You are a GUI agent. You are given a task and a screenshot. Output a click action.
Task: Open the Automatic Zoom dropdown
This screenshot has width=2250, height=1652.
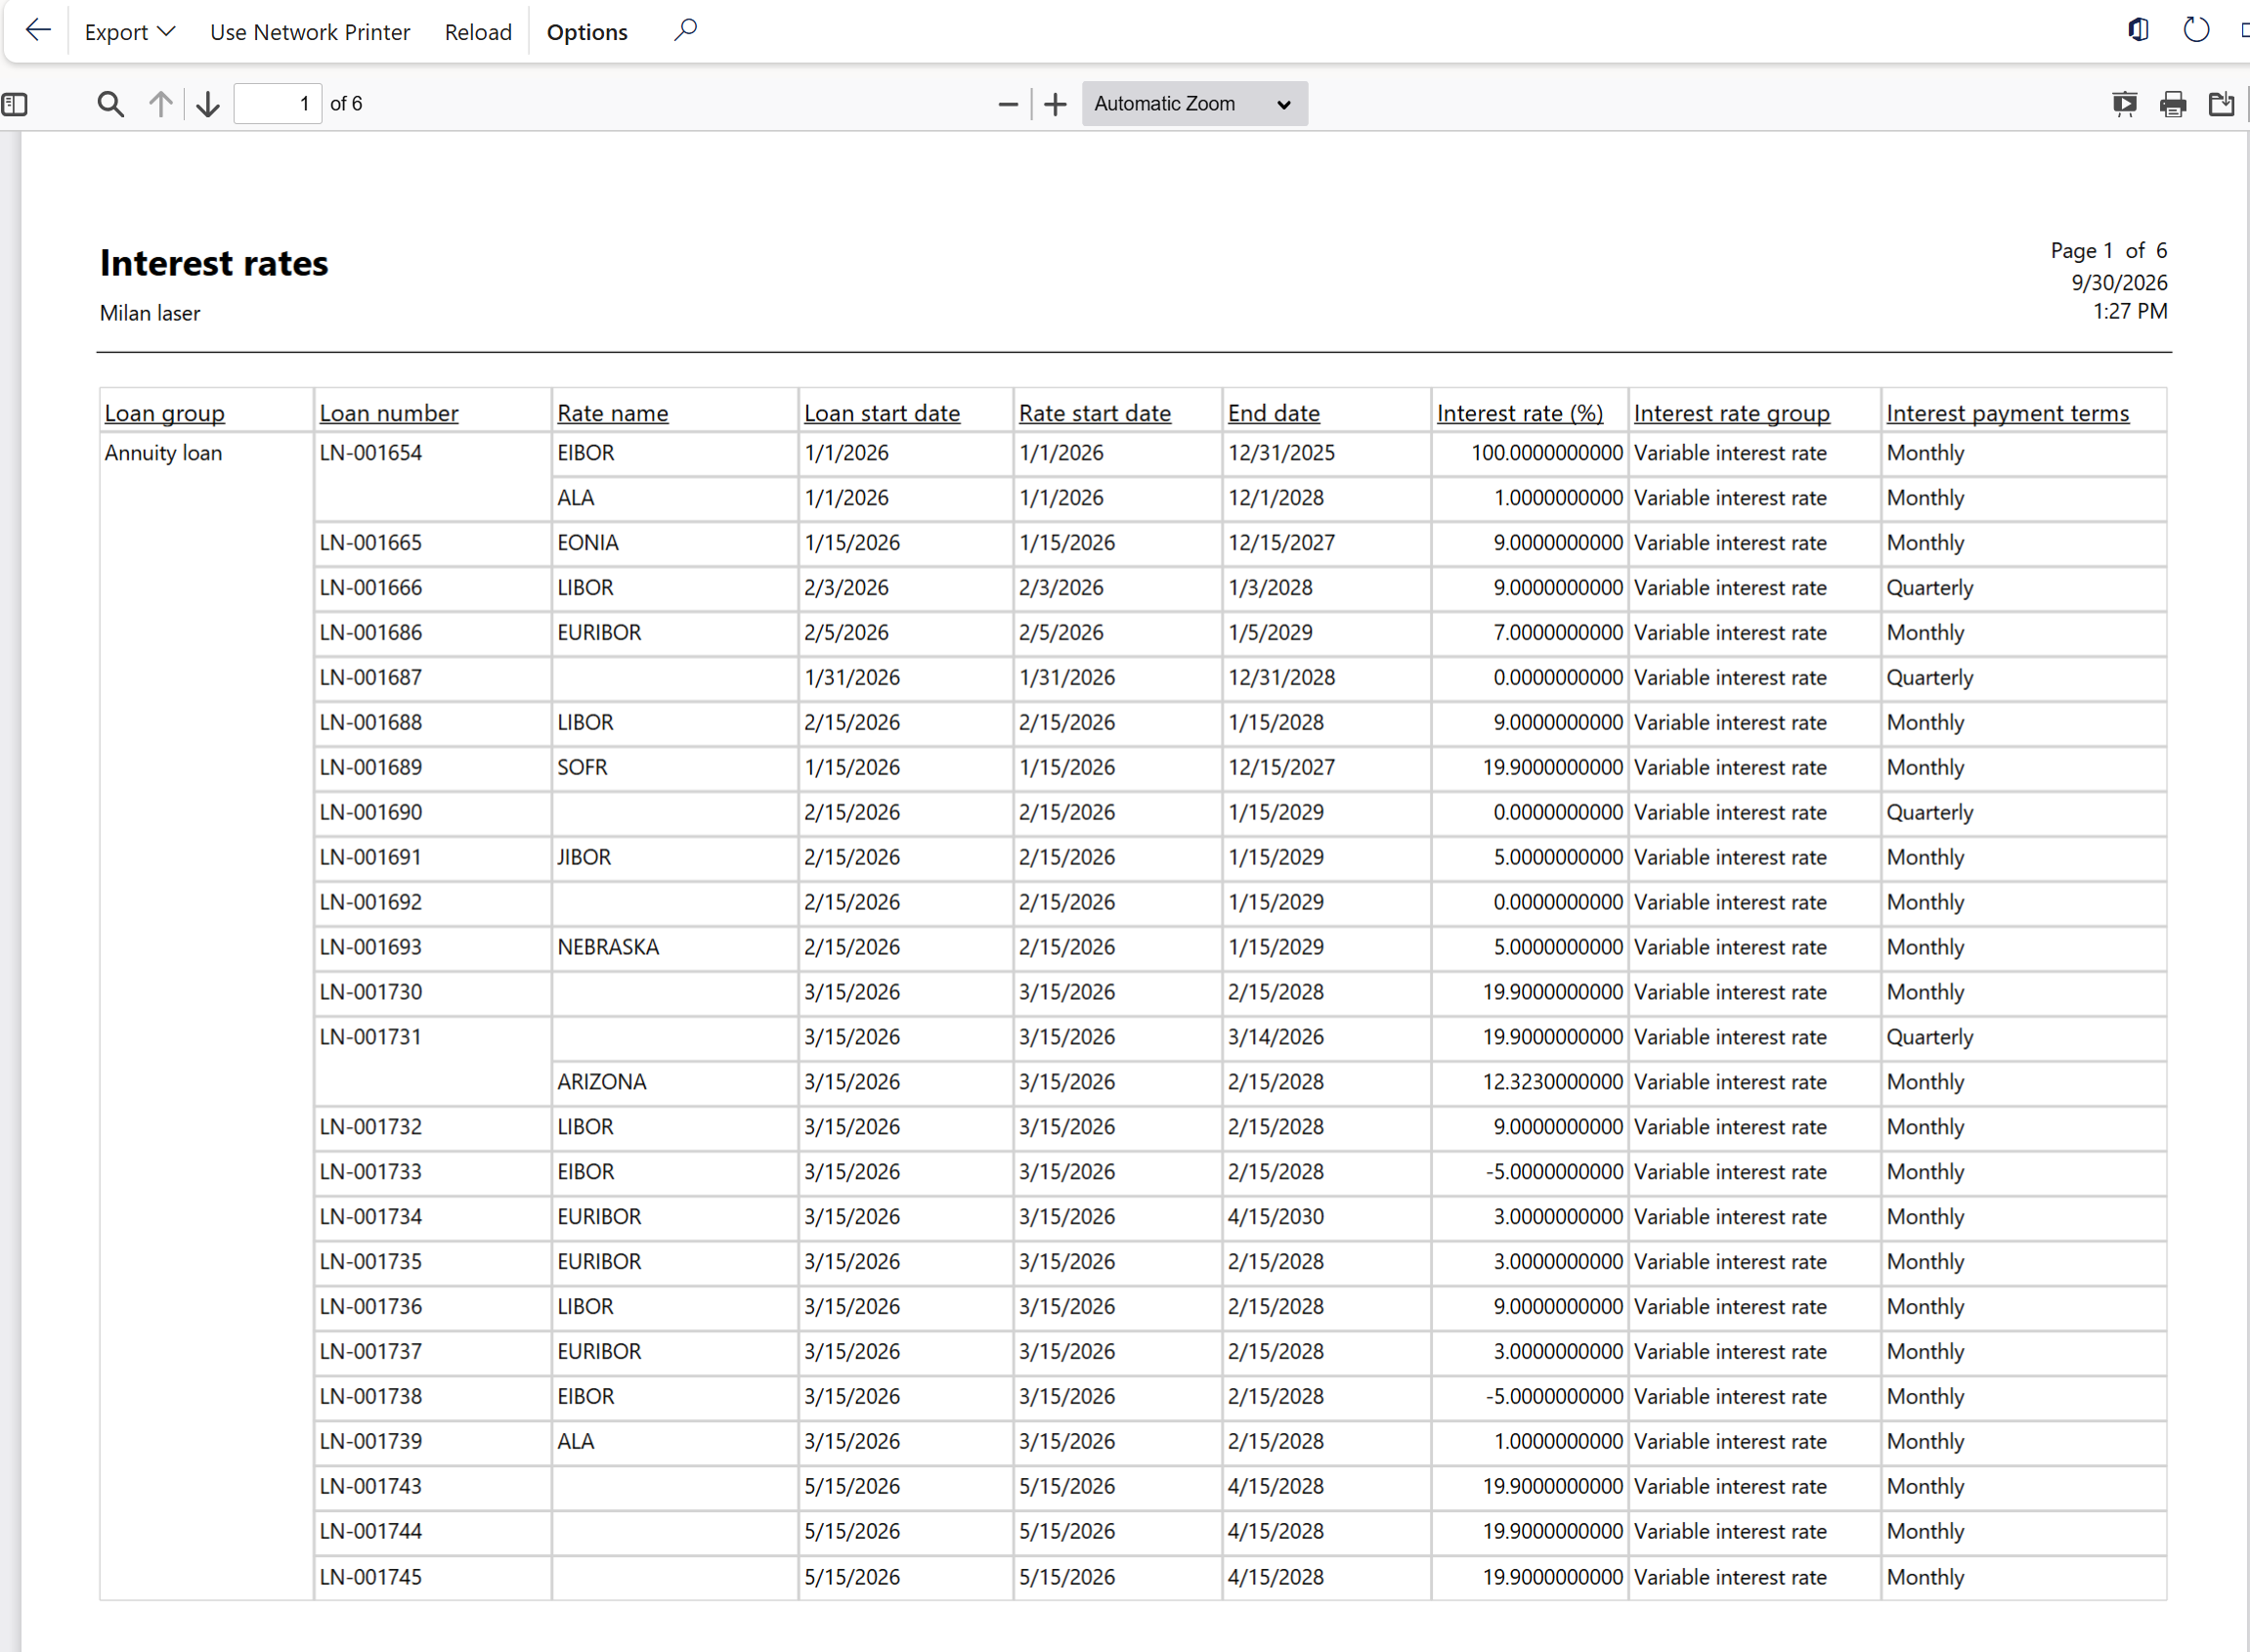click(1194, 104)
